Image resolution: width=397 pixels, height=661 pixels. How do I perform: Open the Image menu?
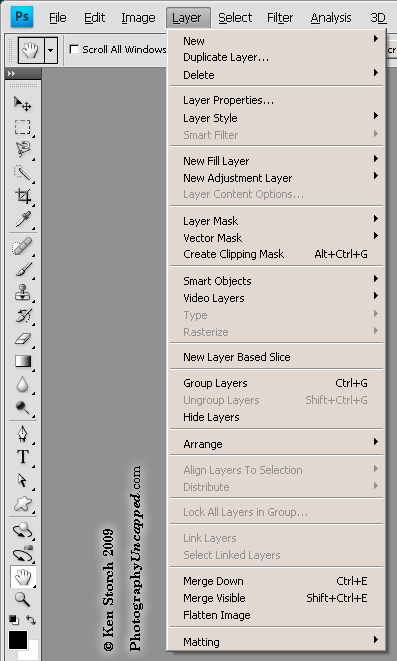138,18
